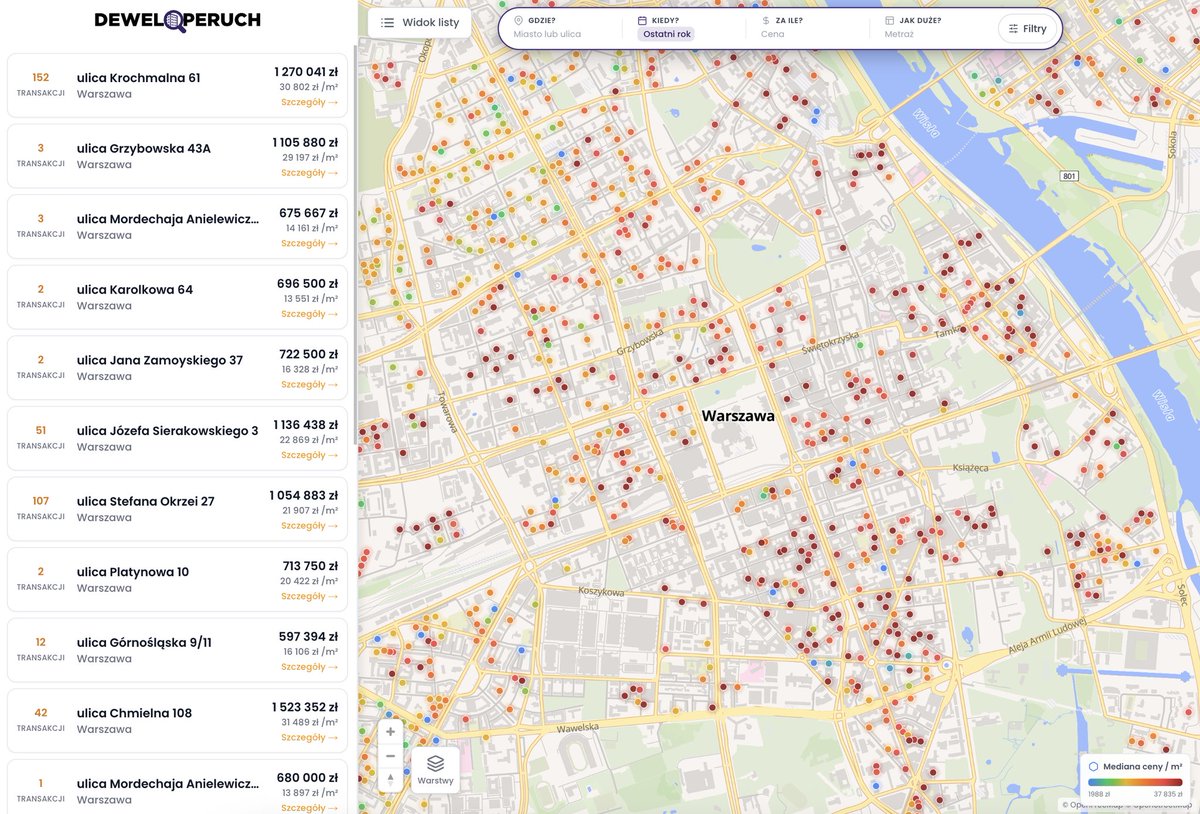Select the ulica Górnośląska 9/11 address title
The height and width of the screenshot is (814, 1200).
click(x=144, y=643)
